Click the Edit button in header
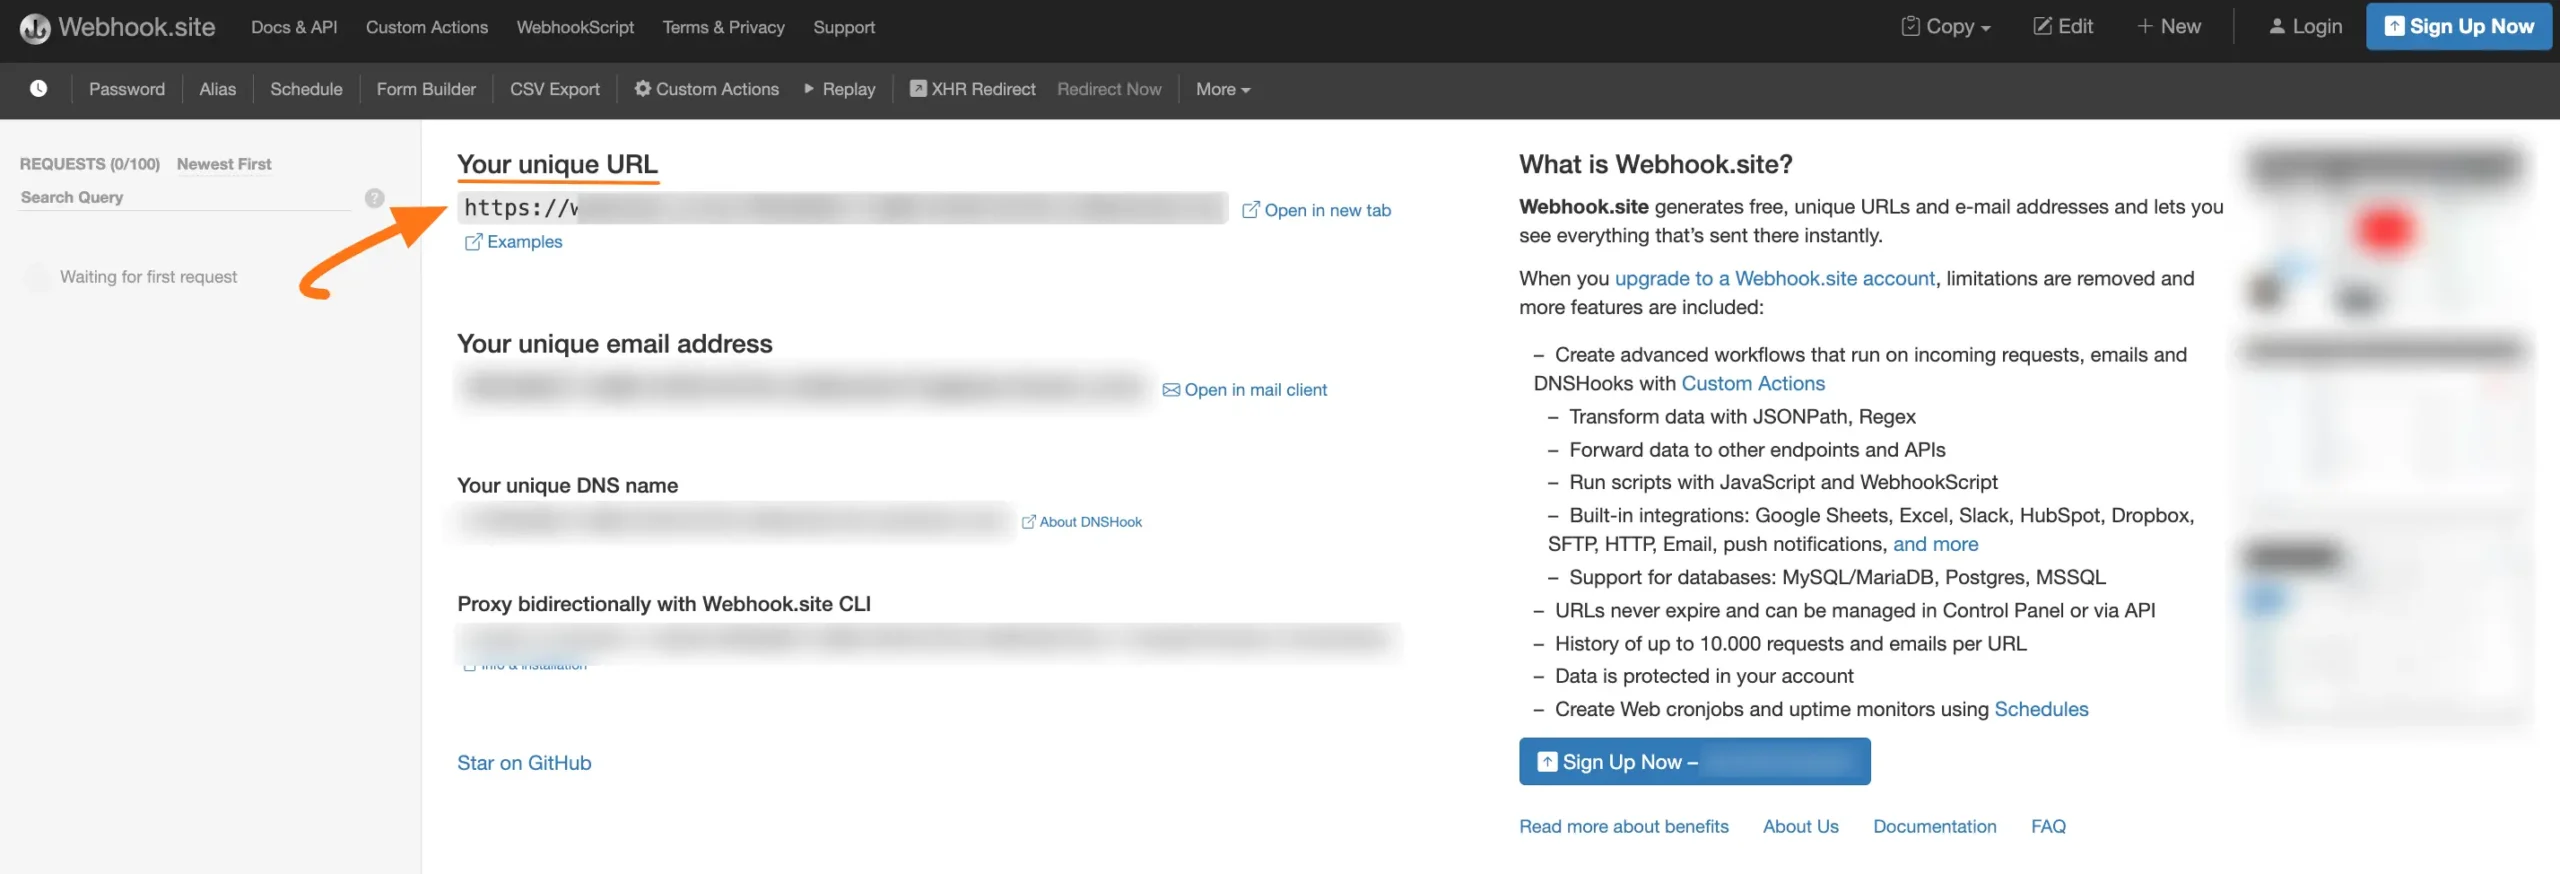The height and width of the screenshot is (874, 2560). point(2062,27)
